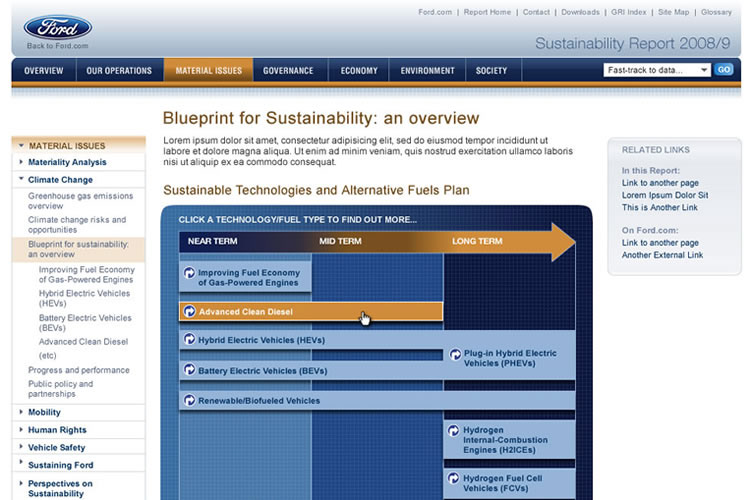Click circular arrow icon beside Hybrid Electric Vehicles (HEVs)
750x500 pixels.
(189, 339)
